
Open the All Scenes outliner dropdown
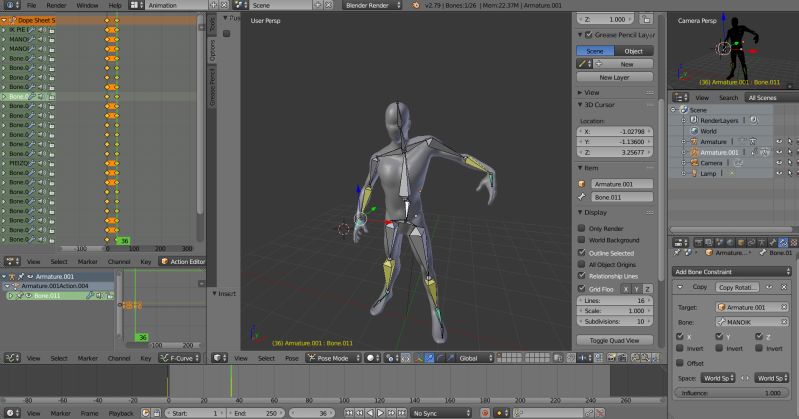(x=770, y=97)
